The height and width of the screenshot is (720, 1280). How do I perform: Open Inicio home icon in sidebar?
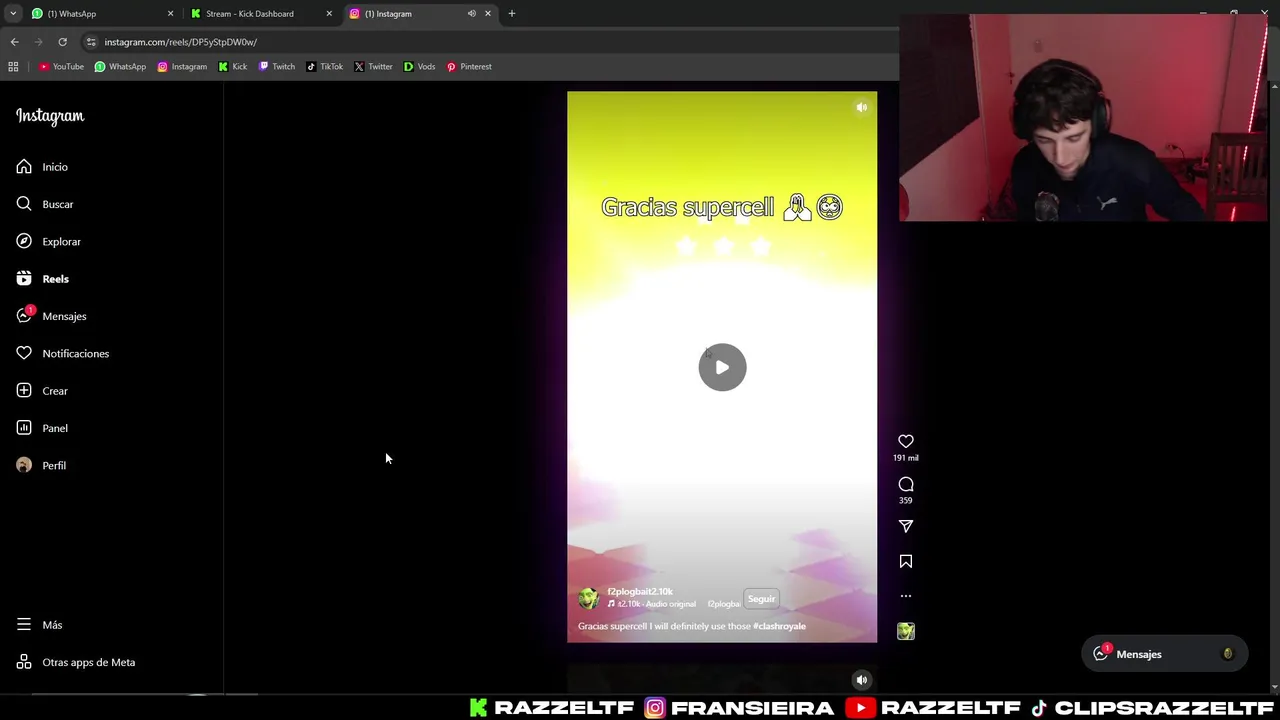click(24, 167)
